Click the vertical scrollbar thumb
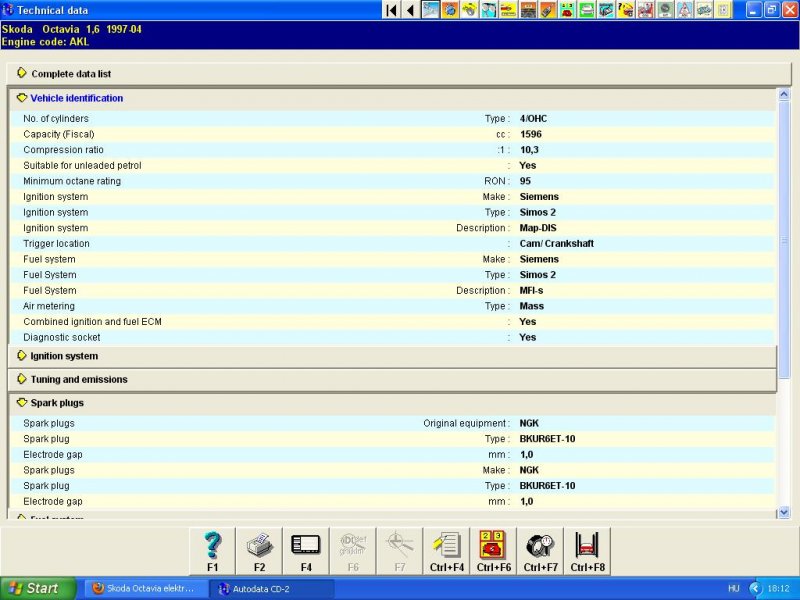 tap(784, 240)
